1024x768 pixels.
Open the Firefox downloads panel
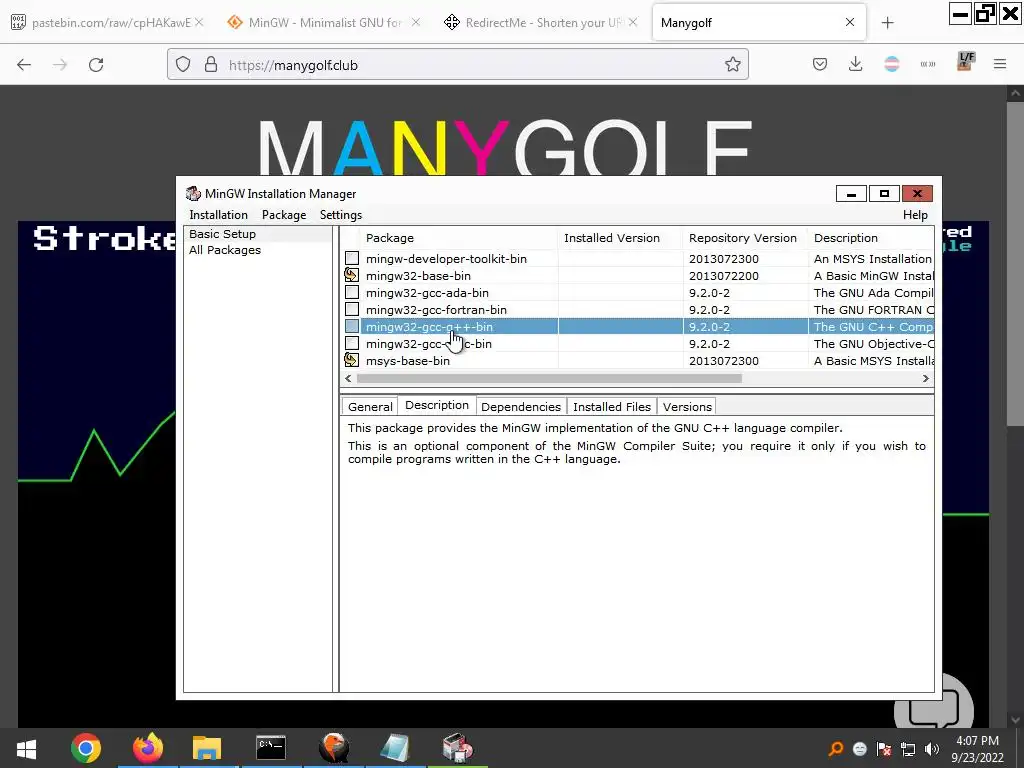point(856,64)
